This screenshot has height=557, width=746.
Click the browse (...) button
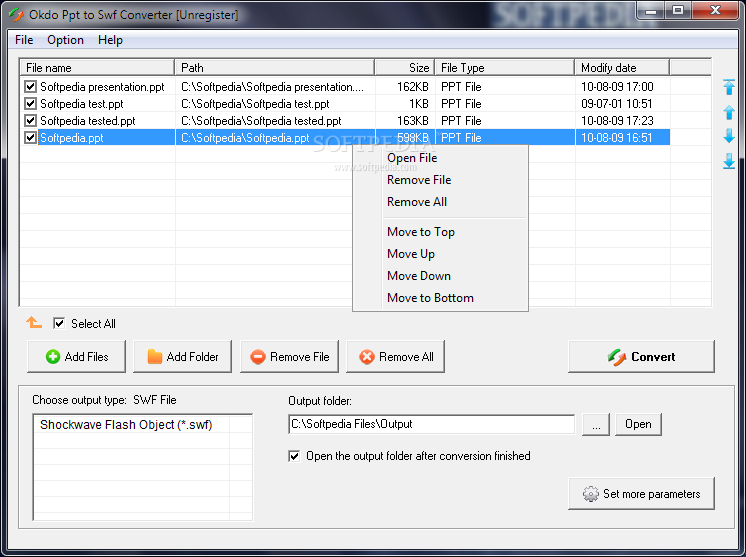[x=596, y=424]
